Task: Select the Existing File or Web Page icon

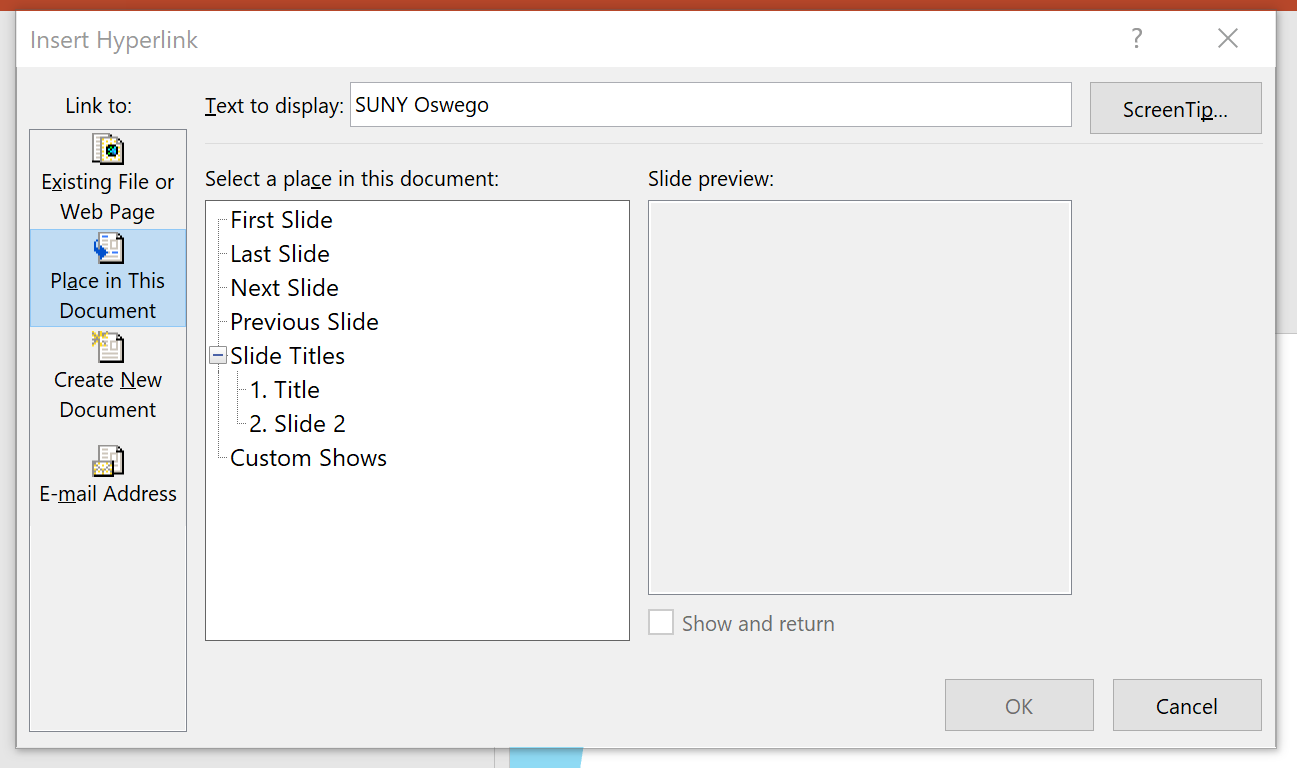Action: click(108, 149)
